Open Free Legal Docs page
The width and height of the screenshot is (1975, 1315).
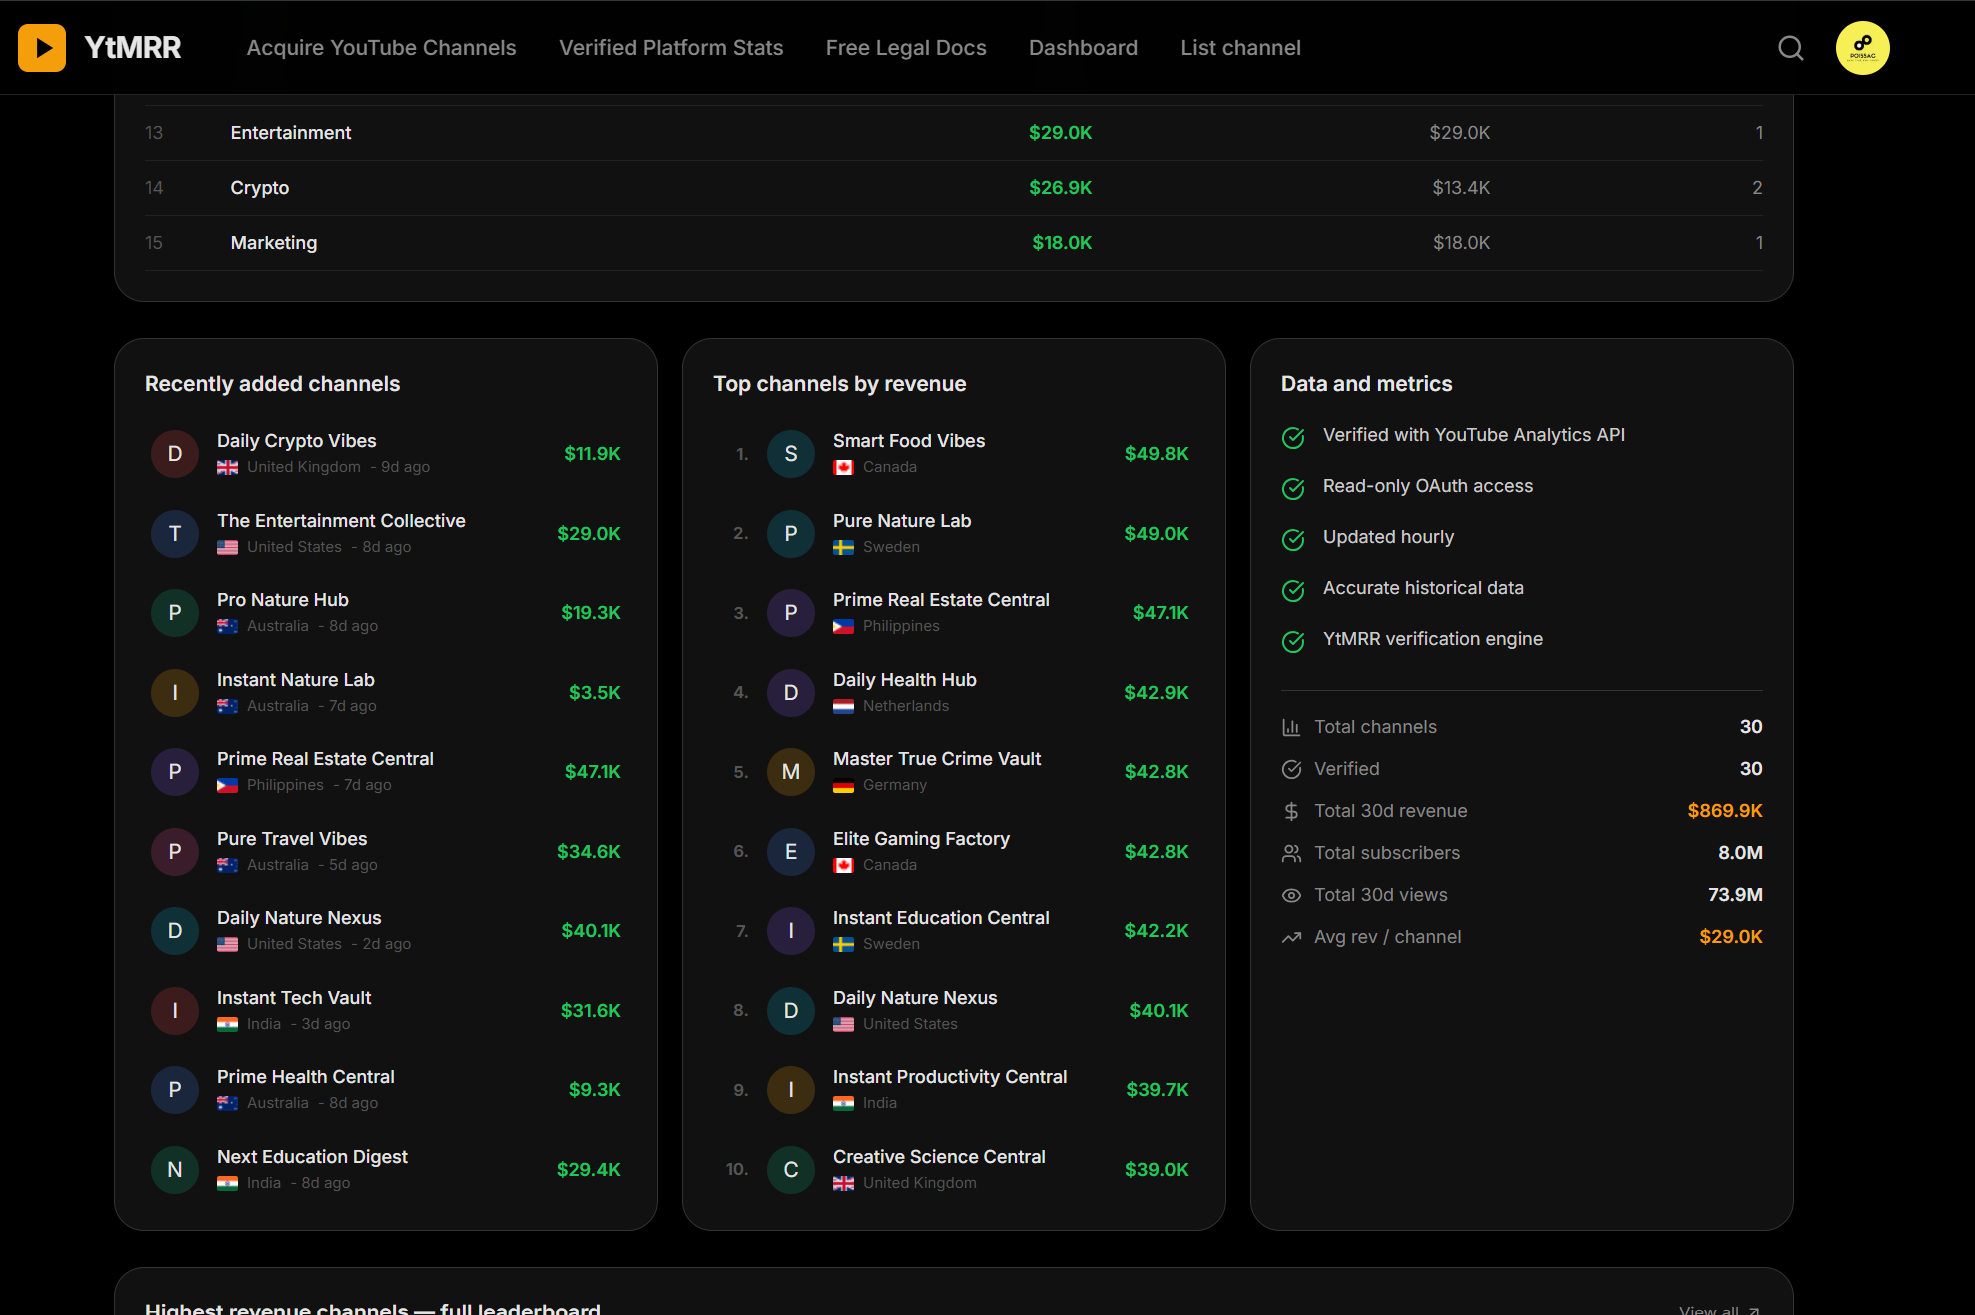pyautogui.click(x=905, y=48)
